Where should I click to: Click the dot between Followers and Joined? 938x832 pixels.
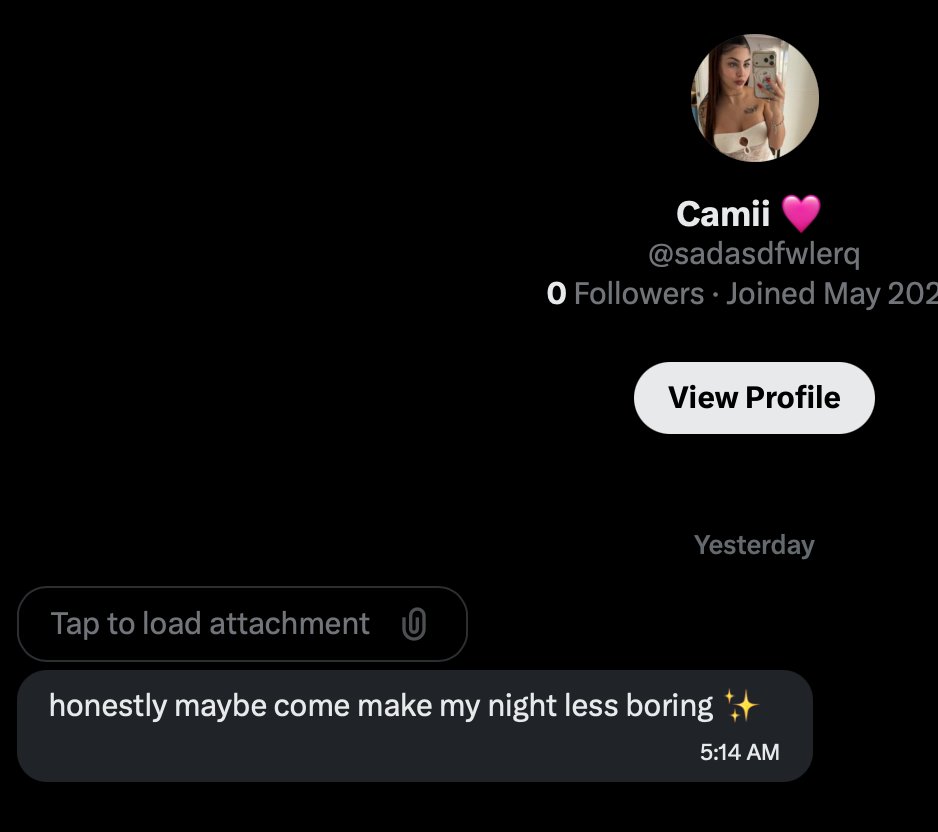pyautogui.click(x=715, y=294)
